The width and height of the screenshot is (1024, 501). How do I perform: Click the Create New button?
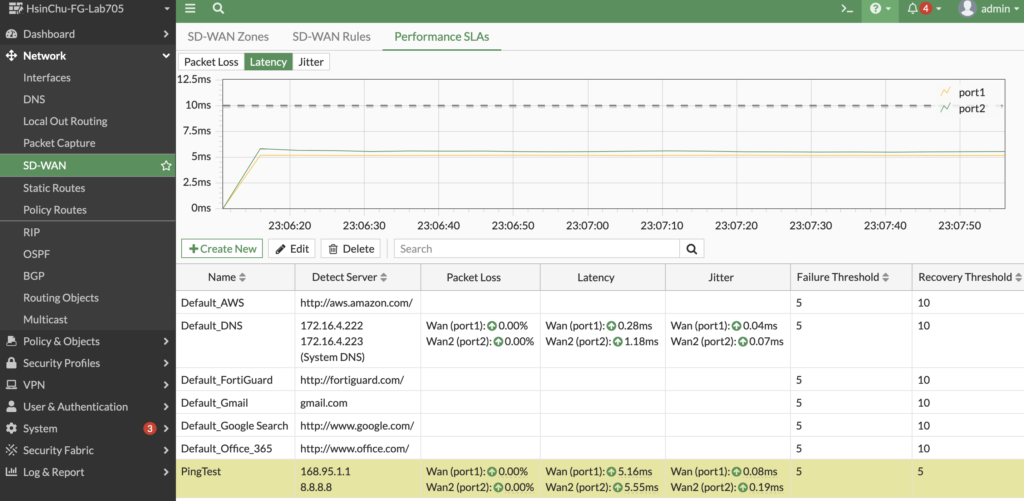click(221, 249)
